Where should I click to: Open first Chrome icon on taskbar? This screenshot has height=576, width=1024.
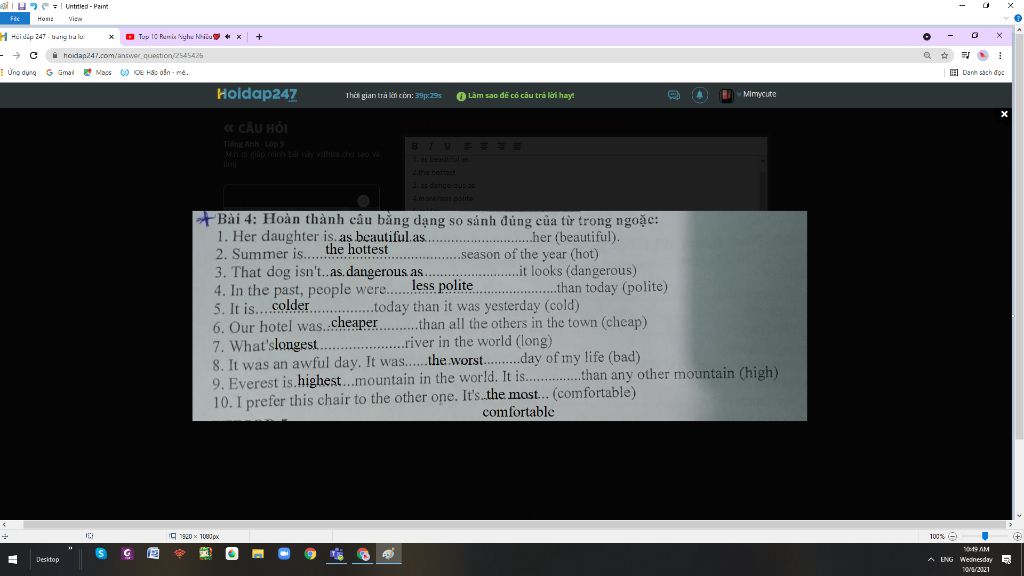click(310, 554)
